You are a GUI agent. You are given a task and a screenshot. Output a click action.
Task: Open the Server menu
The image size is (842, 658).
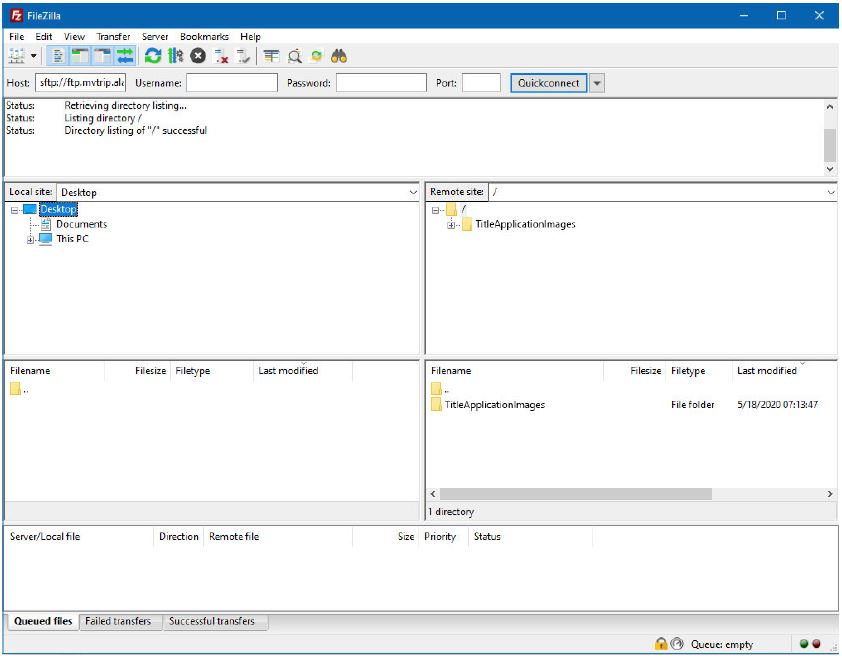[x=155, y=37]
